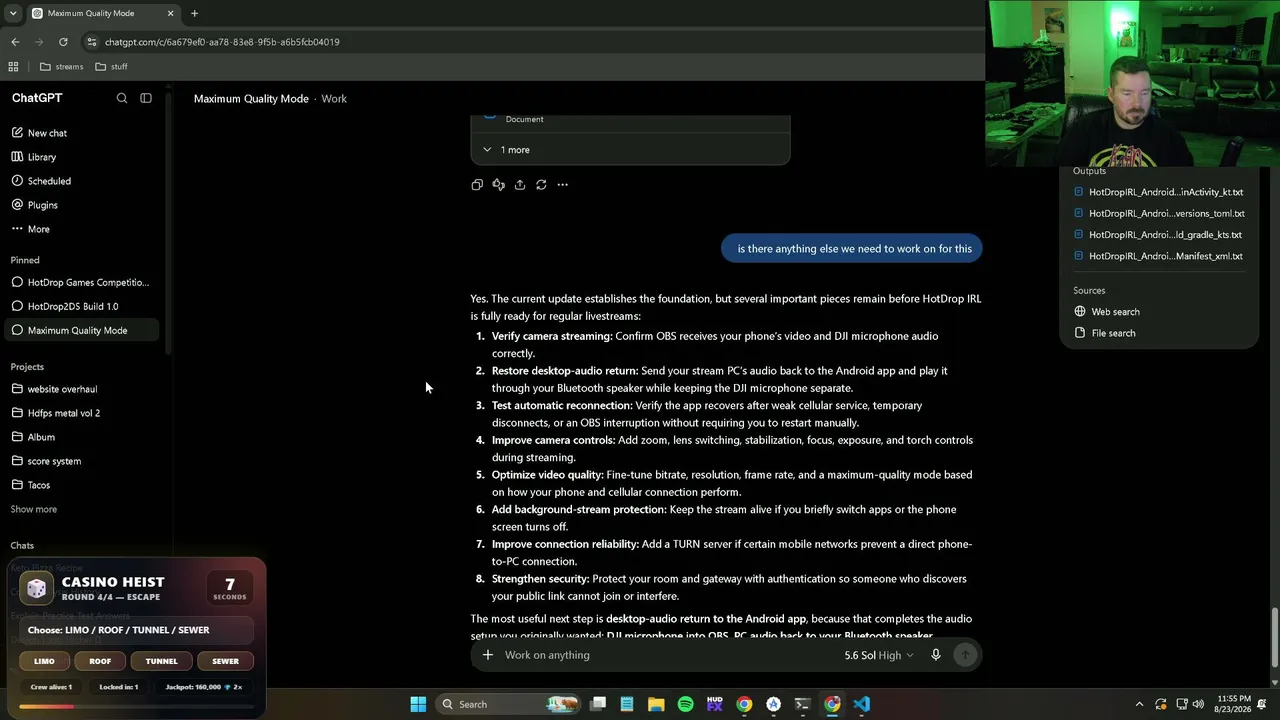Open a new browser tab
The height and width of the screenshot is (720, 1280).
pyautogui.click(x=194, y=14)
